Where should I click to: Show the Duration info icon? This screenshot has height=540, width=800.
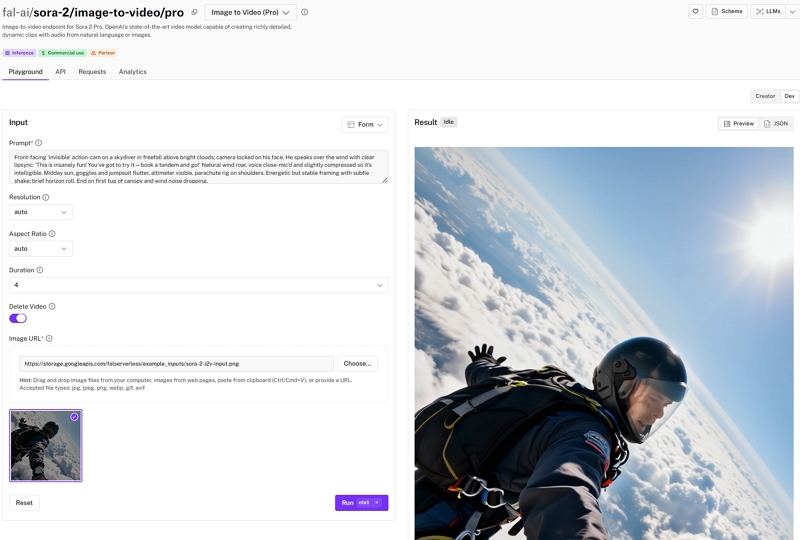point(40,270)
